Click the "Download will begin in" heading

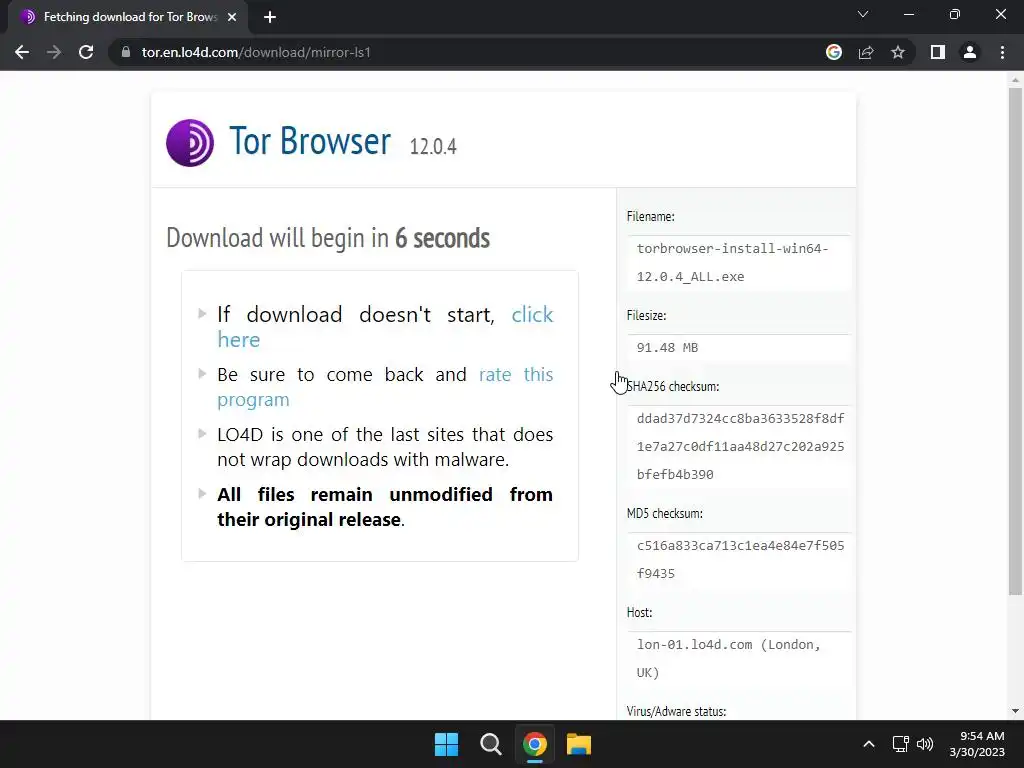pos(328,238)
